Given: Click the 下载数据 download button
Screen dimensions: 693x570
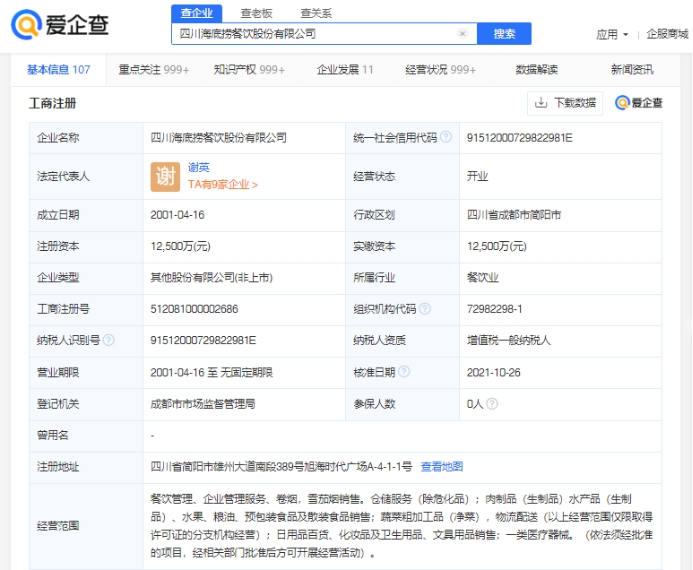Looking at the screenshot, I should [565, 103].
